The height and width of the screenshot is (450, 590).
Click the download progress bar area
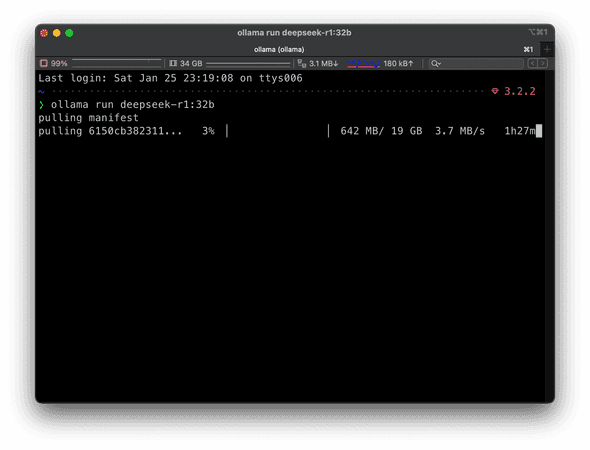(278, 131)
